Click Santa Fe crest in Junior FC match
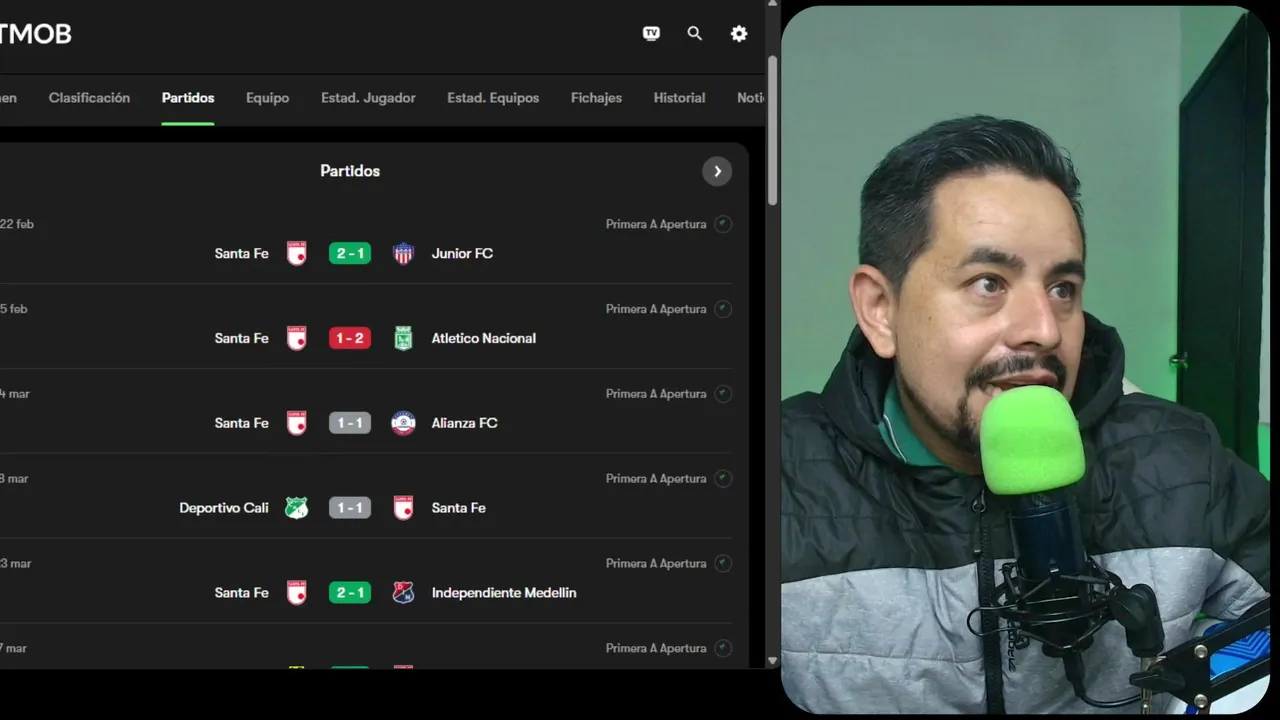Screen dimensions: 1280x720 pos(296,253)
